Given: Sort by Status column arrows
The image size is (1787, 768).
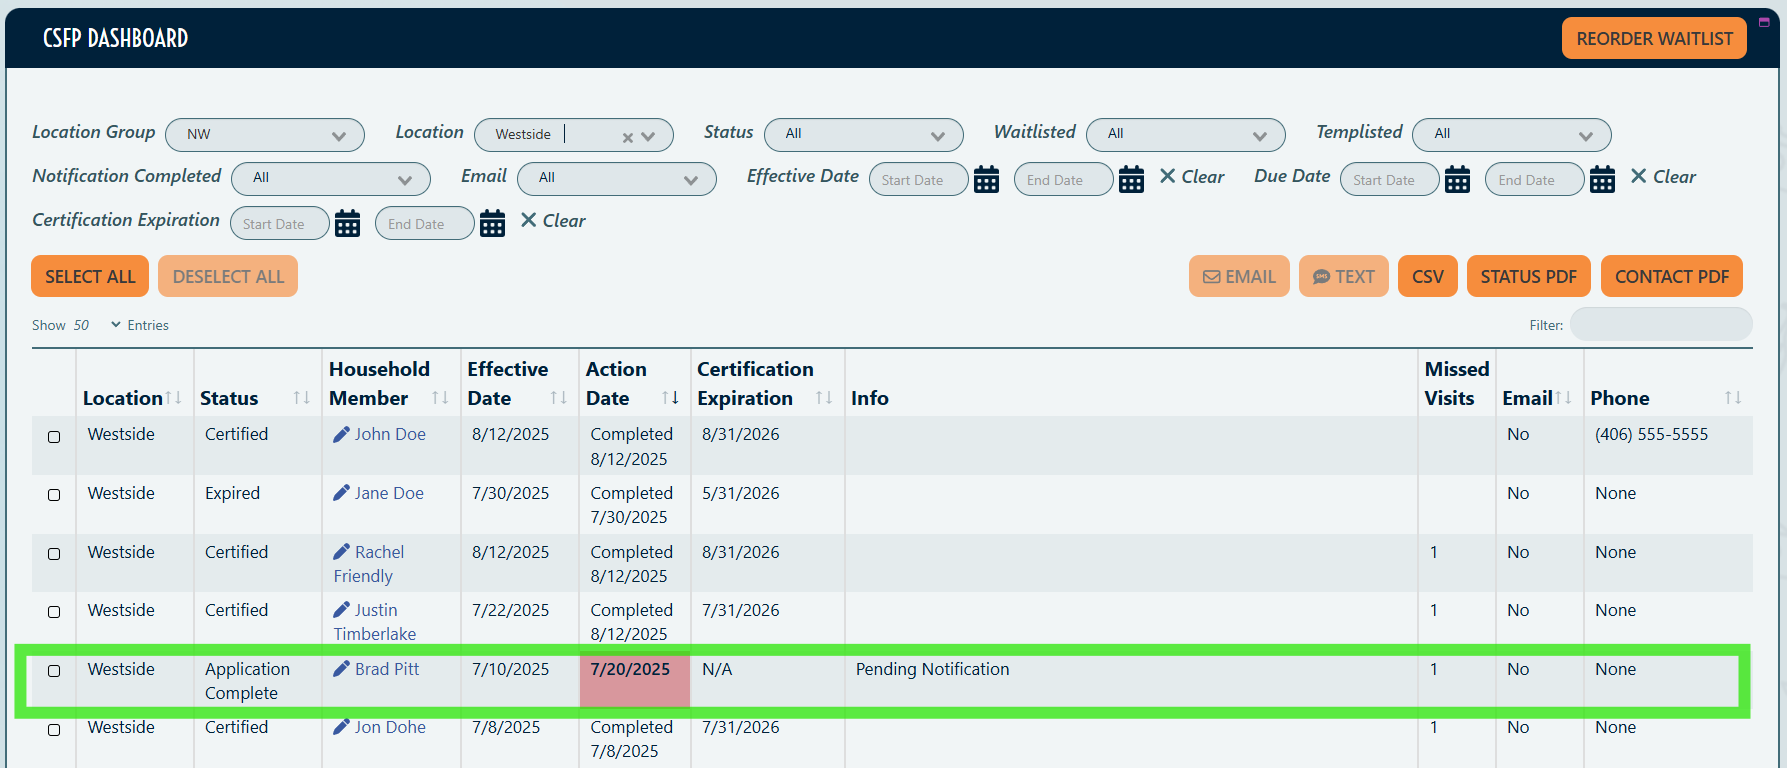Looking at the screenshot, I should (x=301, y=398).
